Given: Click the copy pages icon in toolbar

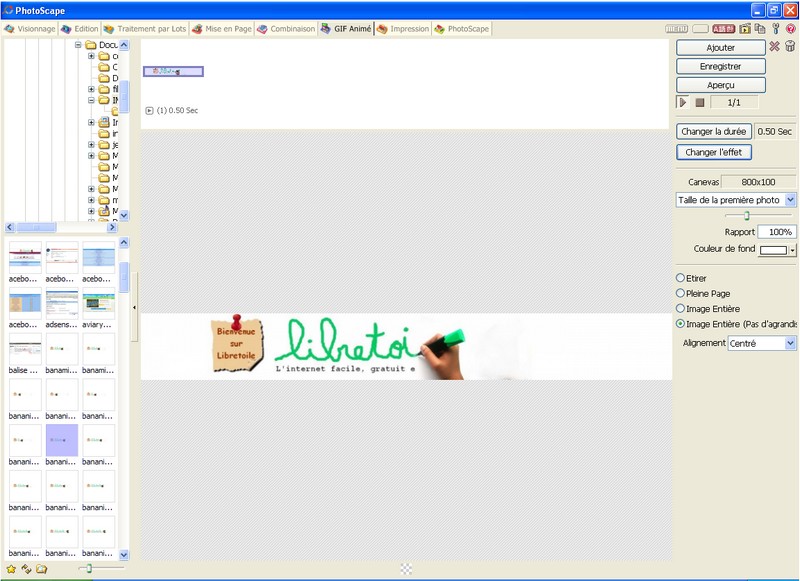Looking at the screenshot, I should (760, 29).
